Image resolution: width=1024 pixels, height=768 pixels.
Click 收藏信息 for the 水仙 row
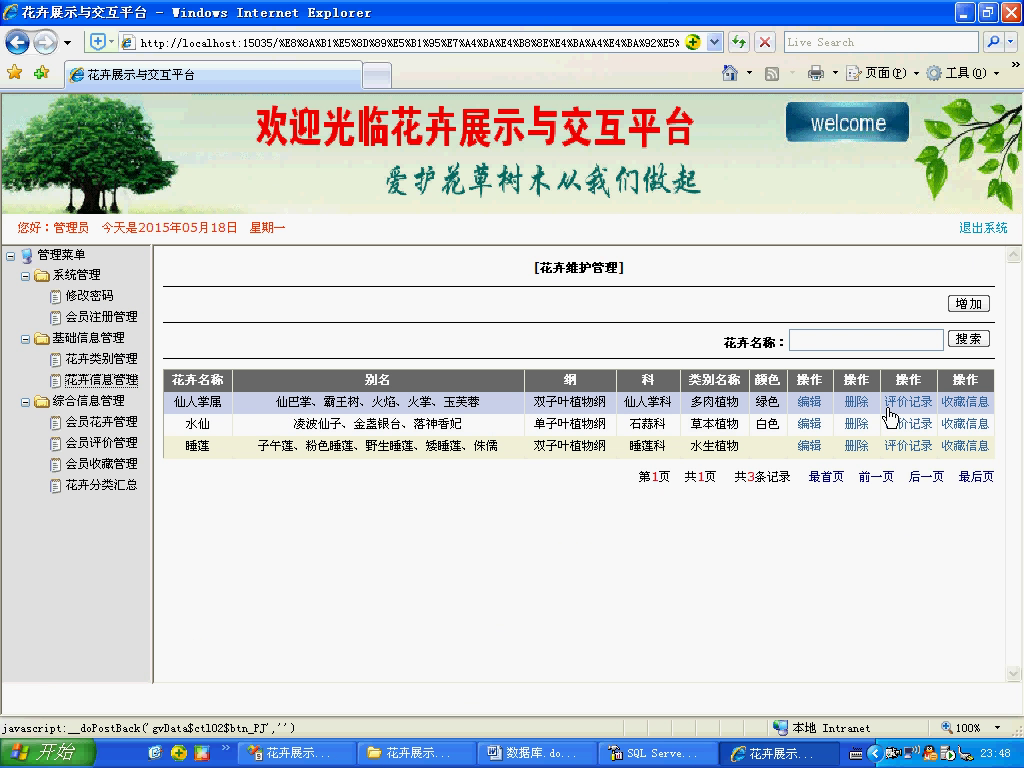965,424
